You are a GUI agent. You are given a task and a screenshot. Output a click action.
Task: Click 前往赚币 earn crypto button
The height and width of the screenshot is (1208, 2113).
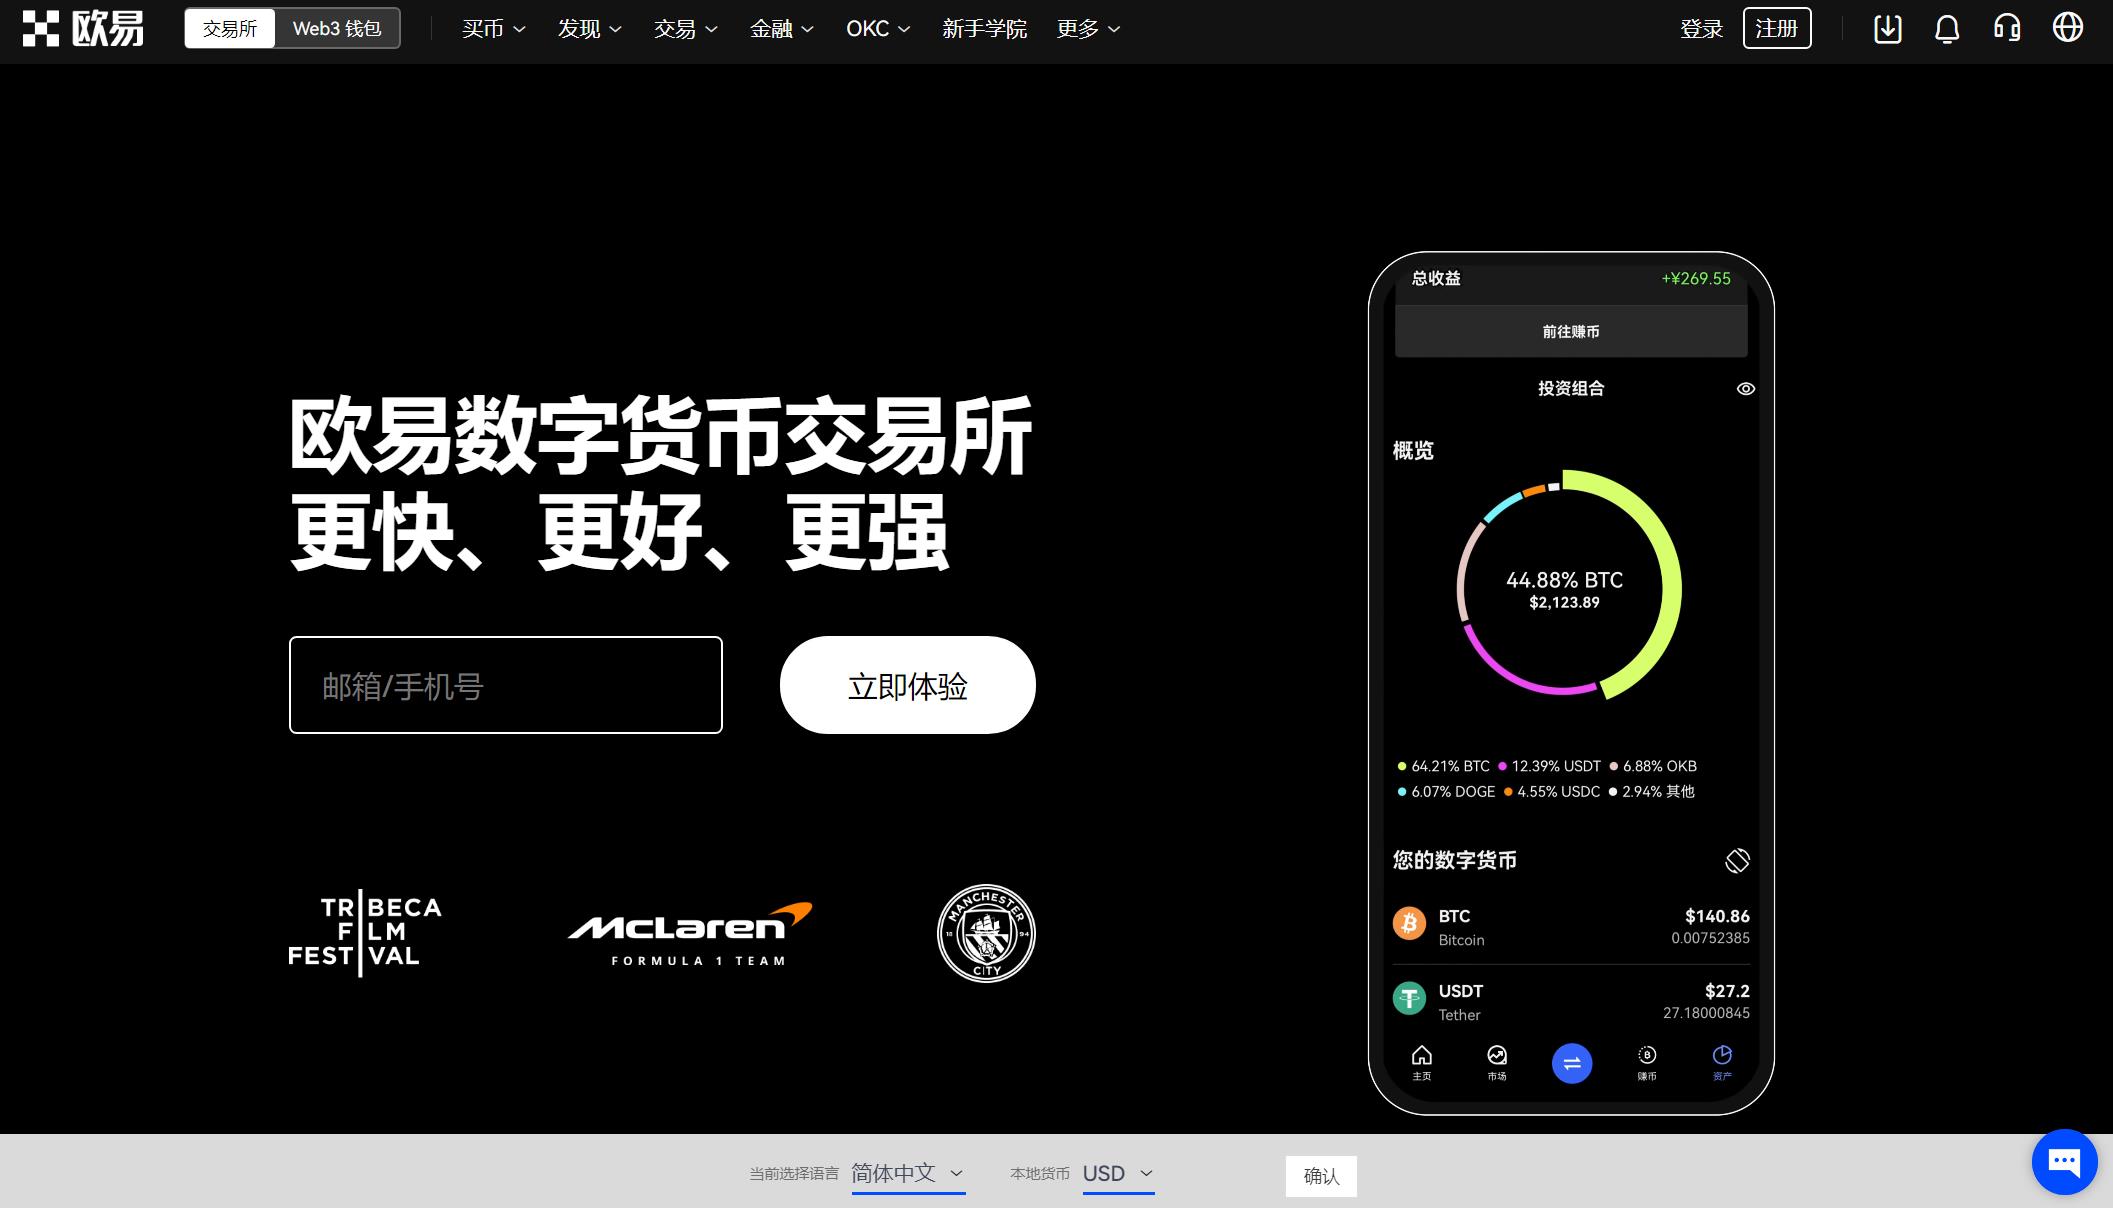pos(1570,331)
